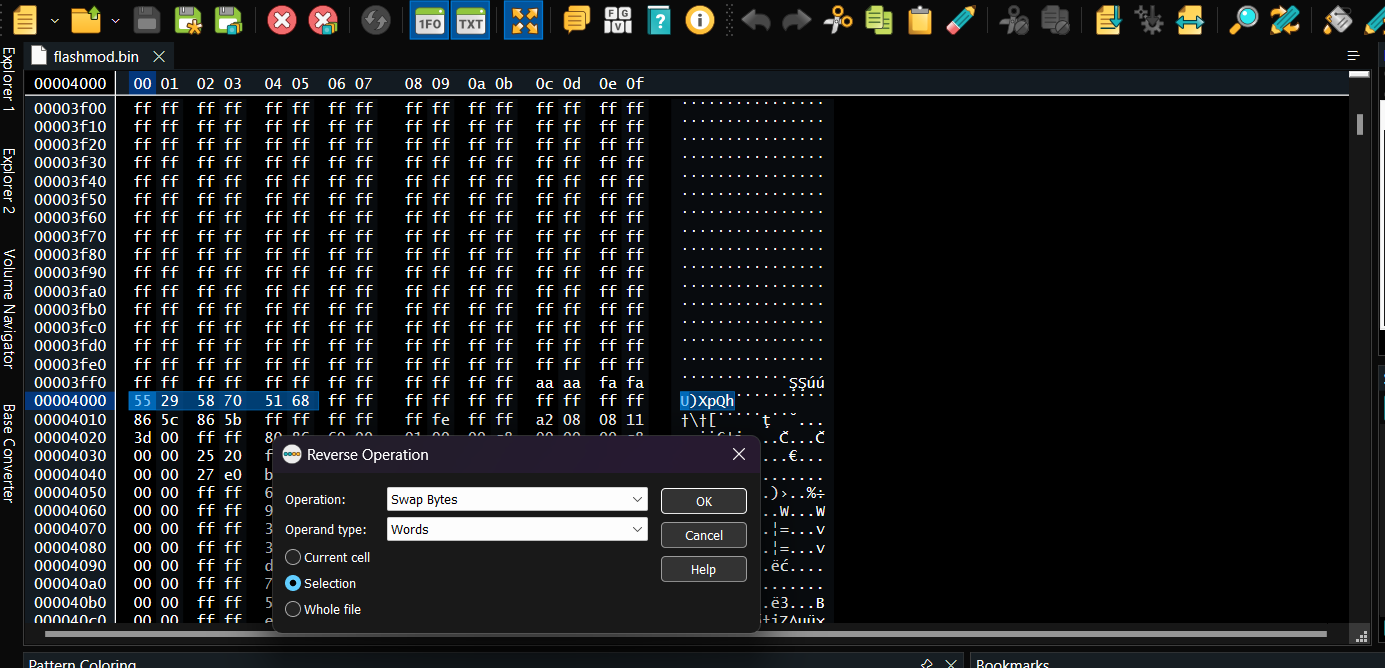1385x668 pixels.
Task: Open the Volume Navigator side tab
Action: point(9,309)
